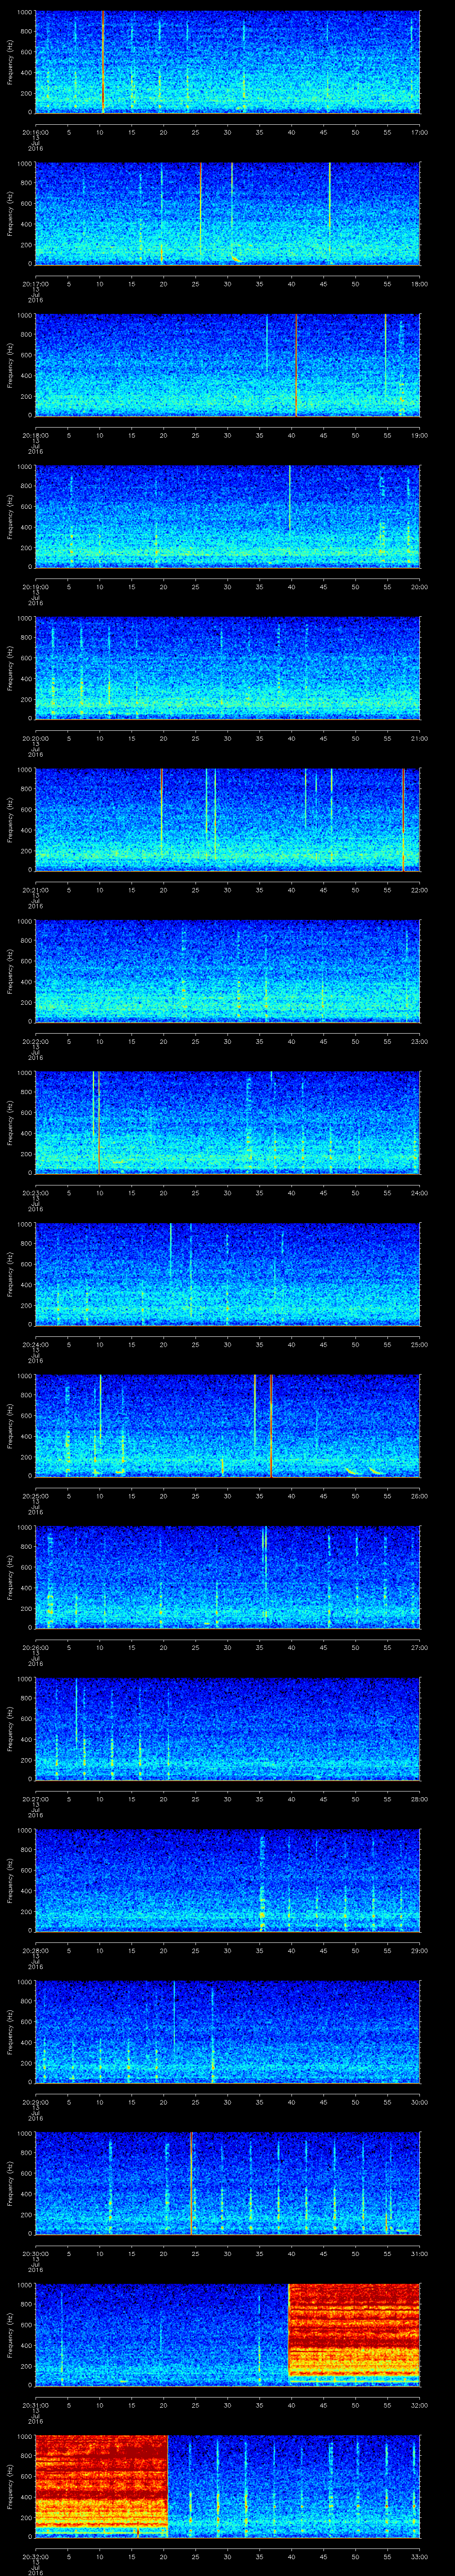Click the 20:26:00 start time label
The image size is (455, 2576).
(35, 1647)
